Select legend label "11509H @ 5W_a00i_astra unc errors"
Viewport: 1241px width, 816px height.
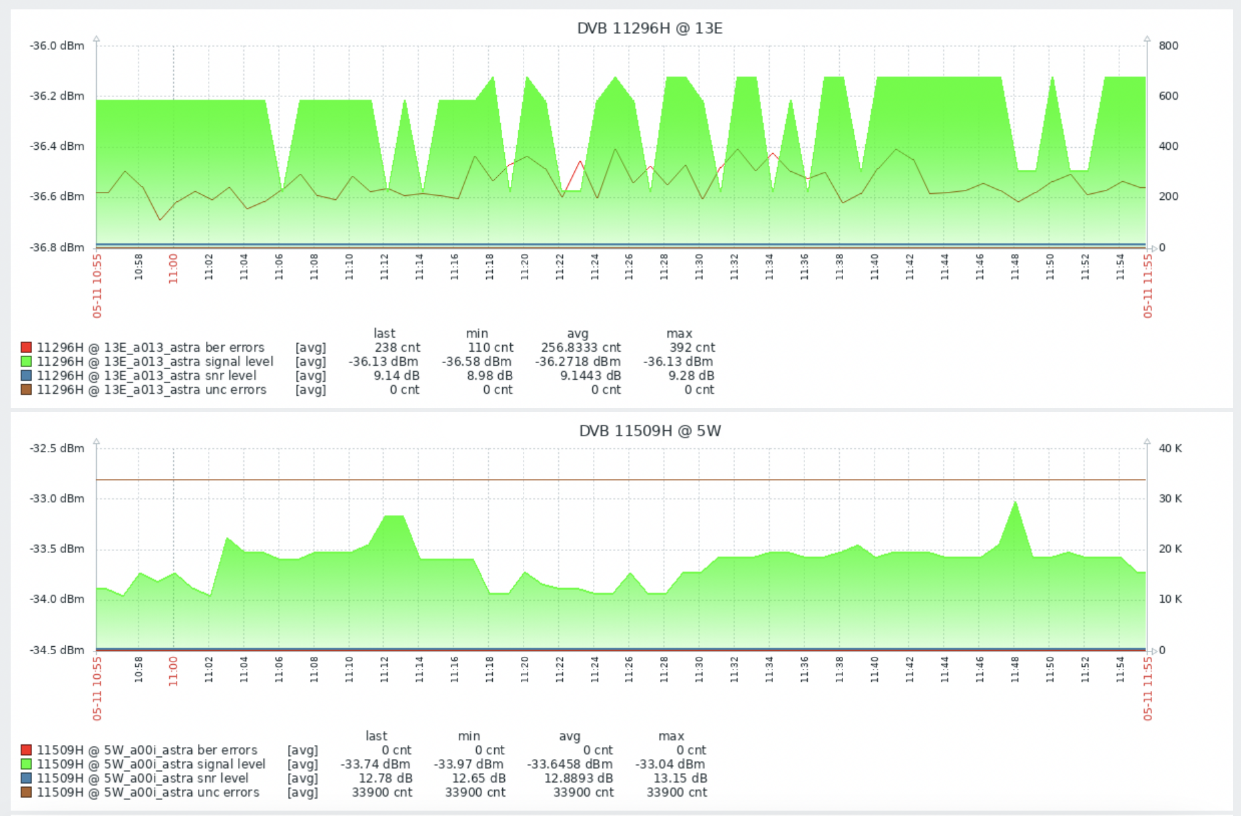(147, 793)
